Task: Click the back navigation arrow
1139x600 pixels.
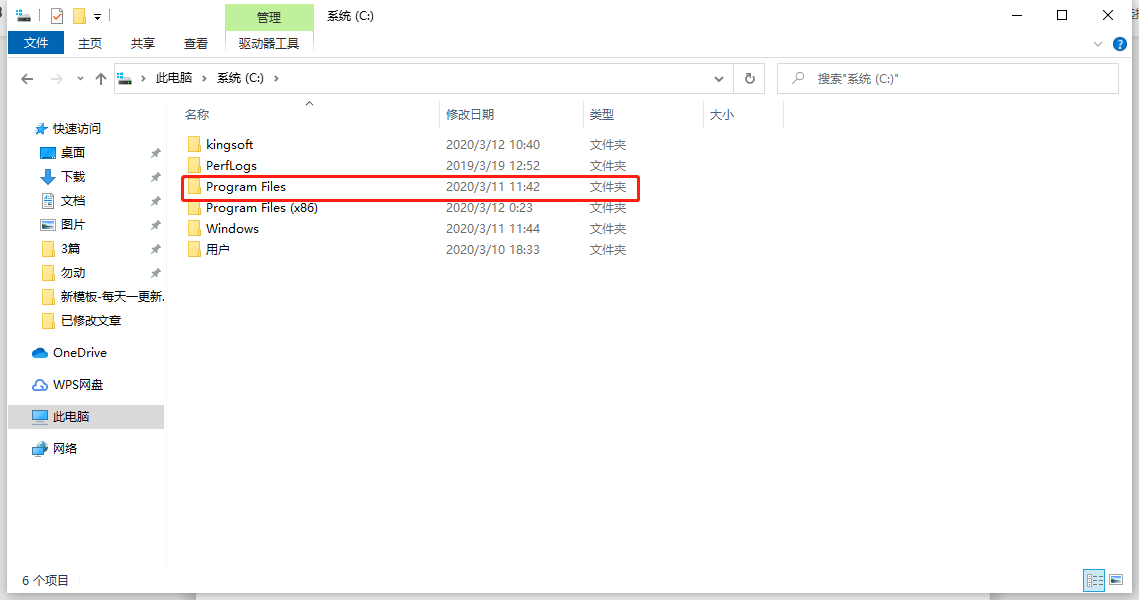Action: coord(27,78)
